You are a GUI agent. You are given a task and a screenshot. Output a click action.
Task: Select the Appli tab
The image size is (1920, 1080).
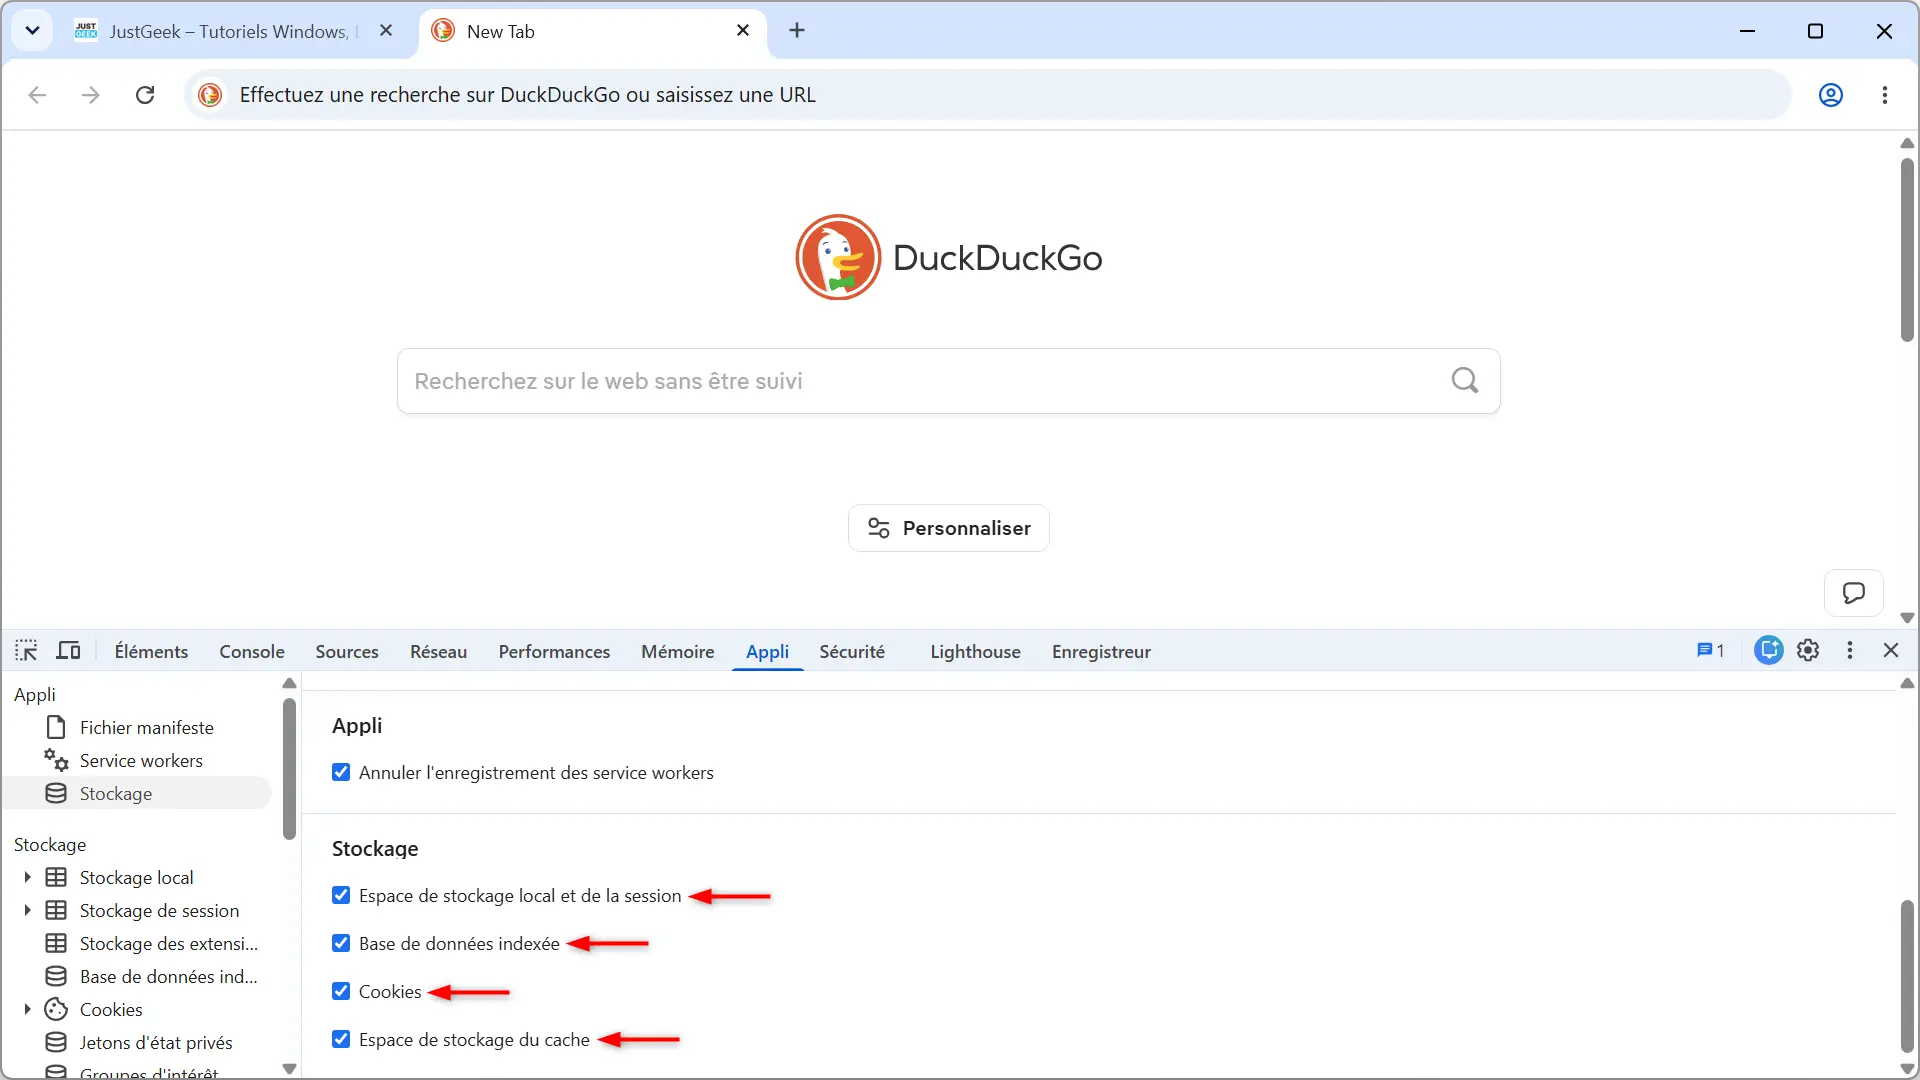click(x=767, y=652)
